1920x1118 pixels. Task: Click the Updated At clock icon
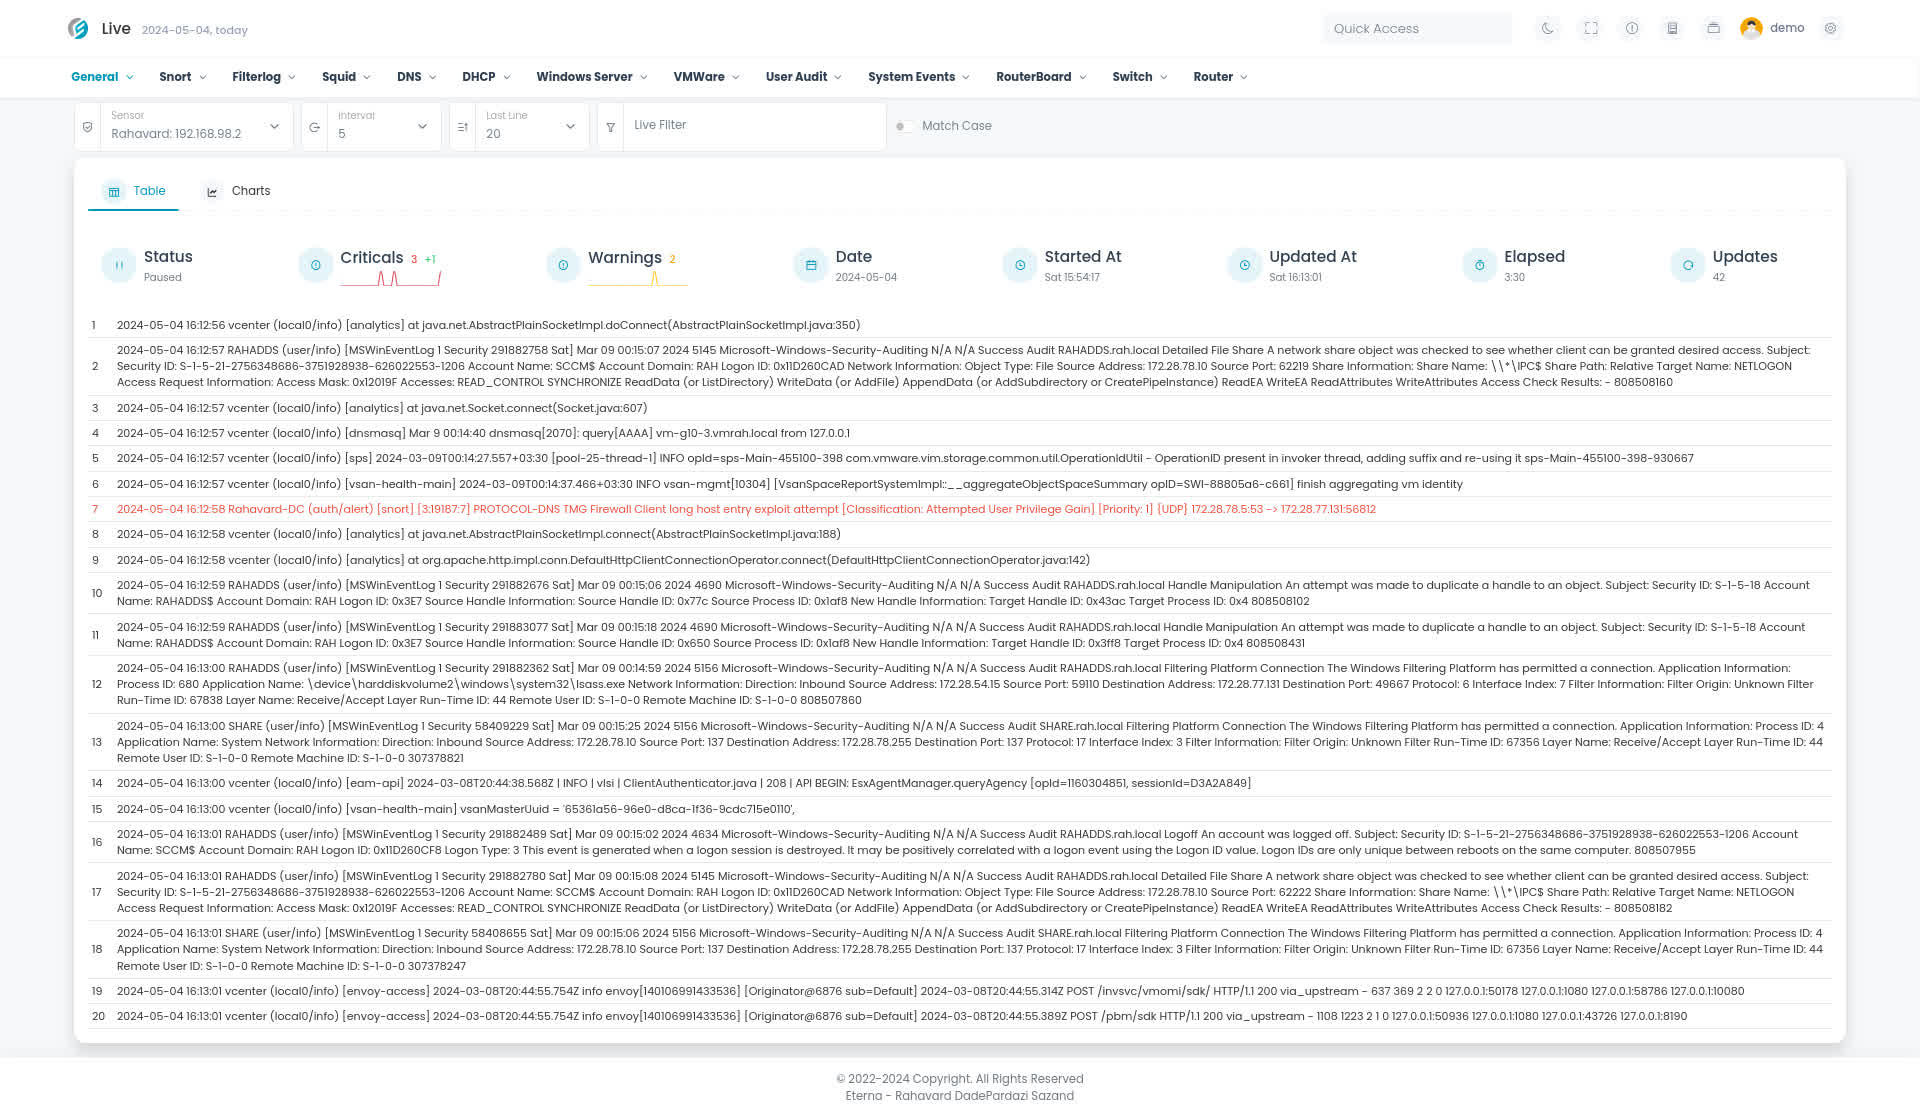tap(1245, 265)
